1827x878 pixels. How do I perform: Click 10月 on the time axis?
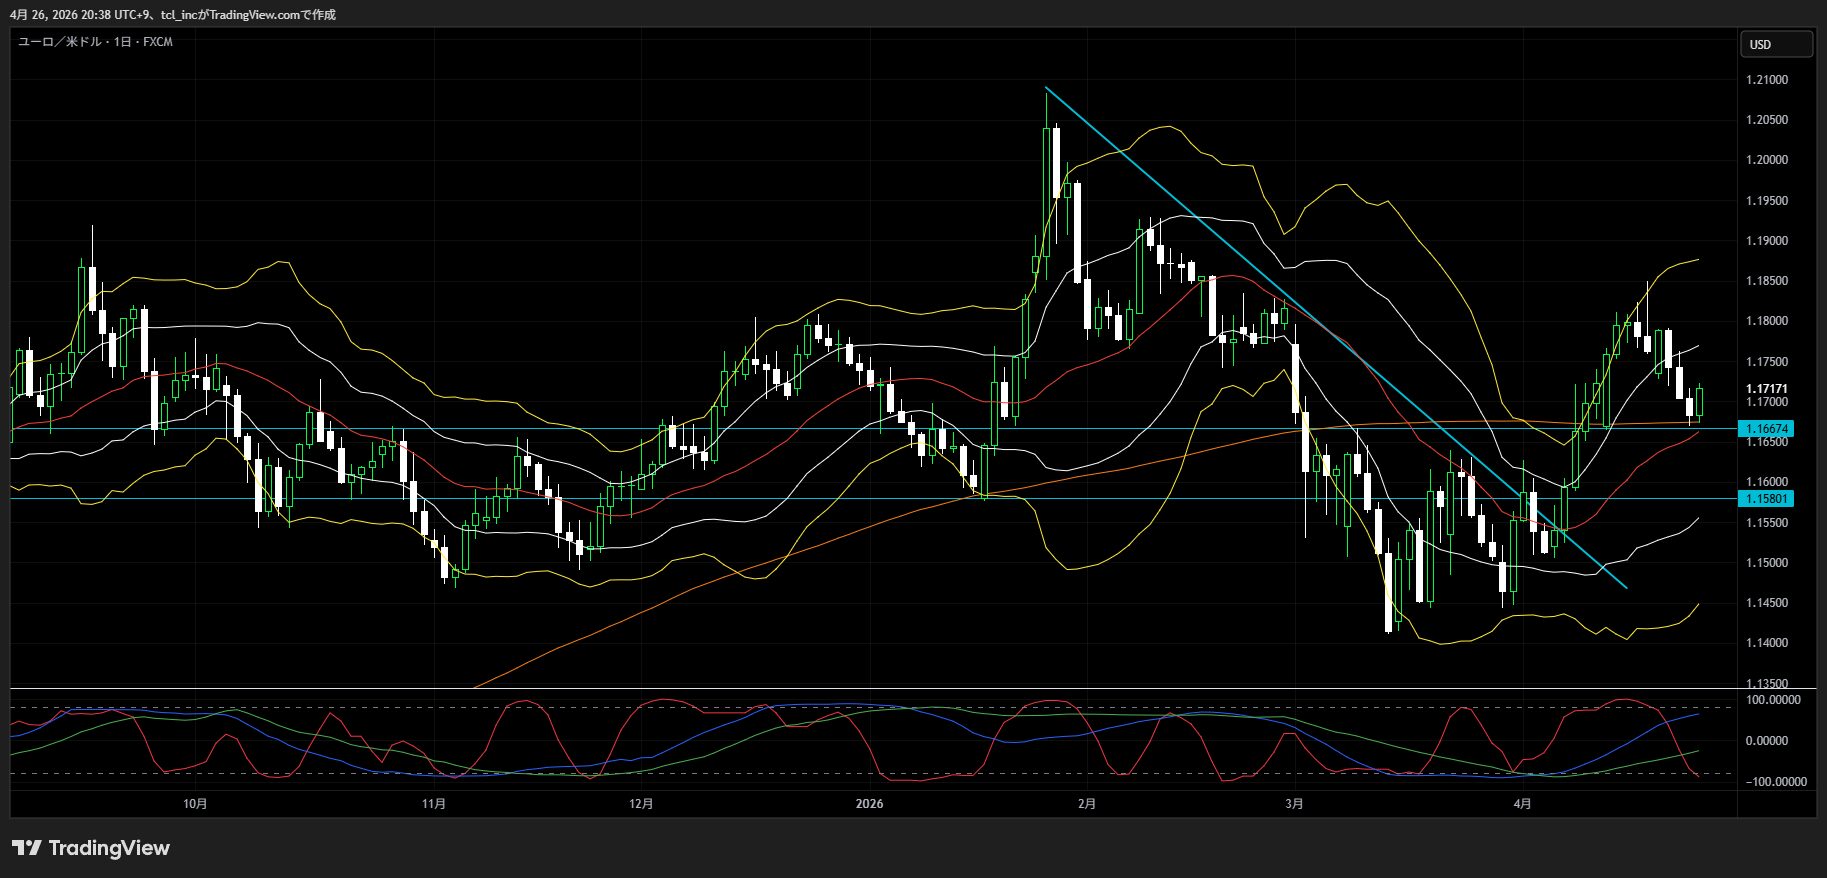click(196, 804)
